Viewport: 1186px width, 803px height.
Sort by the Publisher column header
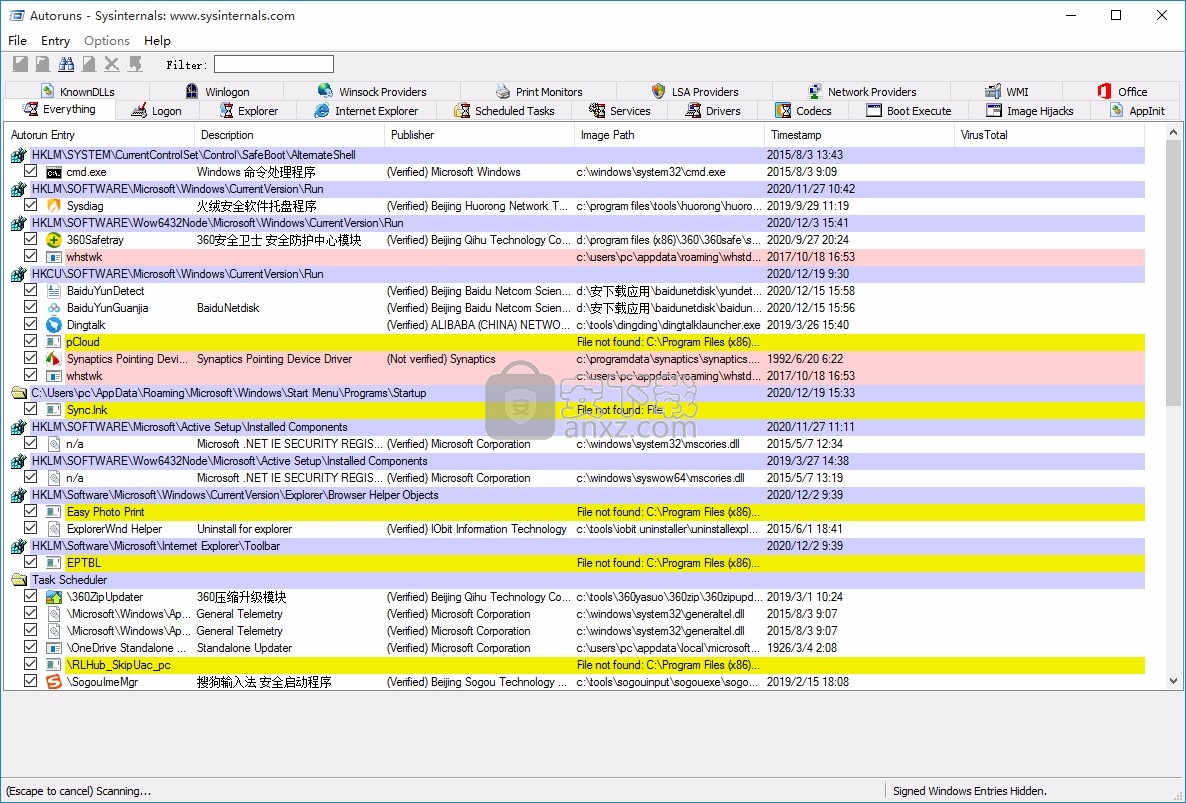click(x=480, y=135)
